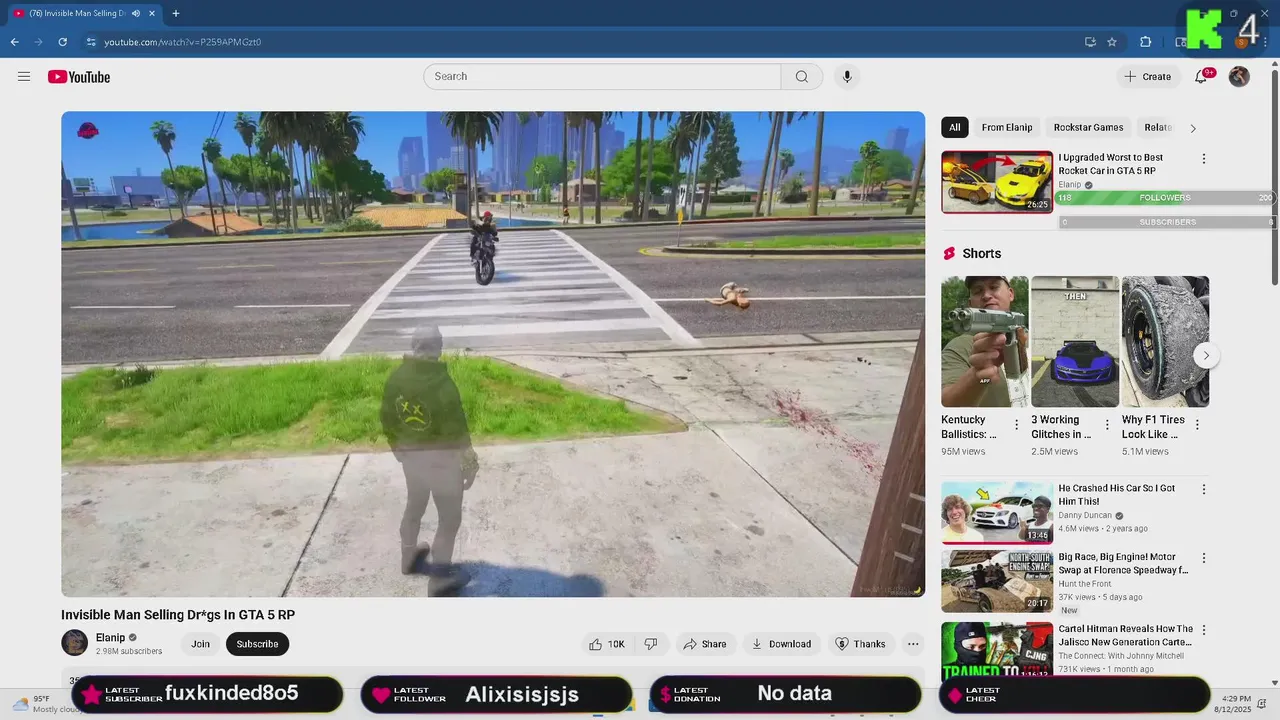Open options for Big Race, Big Engine video

pos(1204,558)
